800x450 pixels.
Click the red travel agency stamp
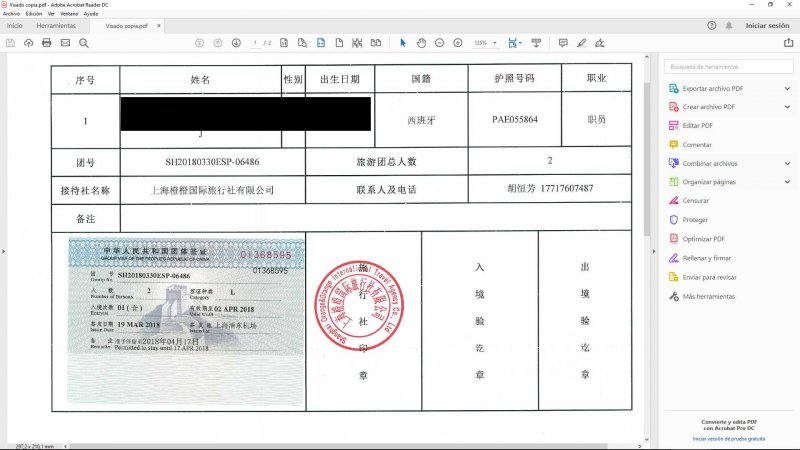click(x=359, y=306)
